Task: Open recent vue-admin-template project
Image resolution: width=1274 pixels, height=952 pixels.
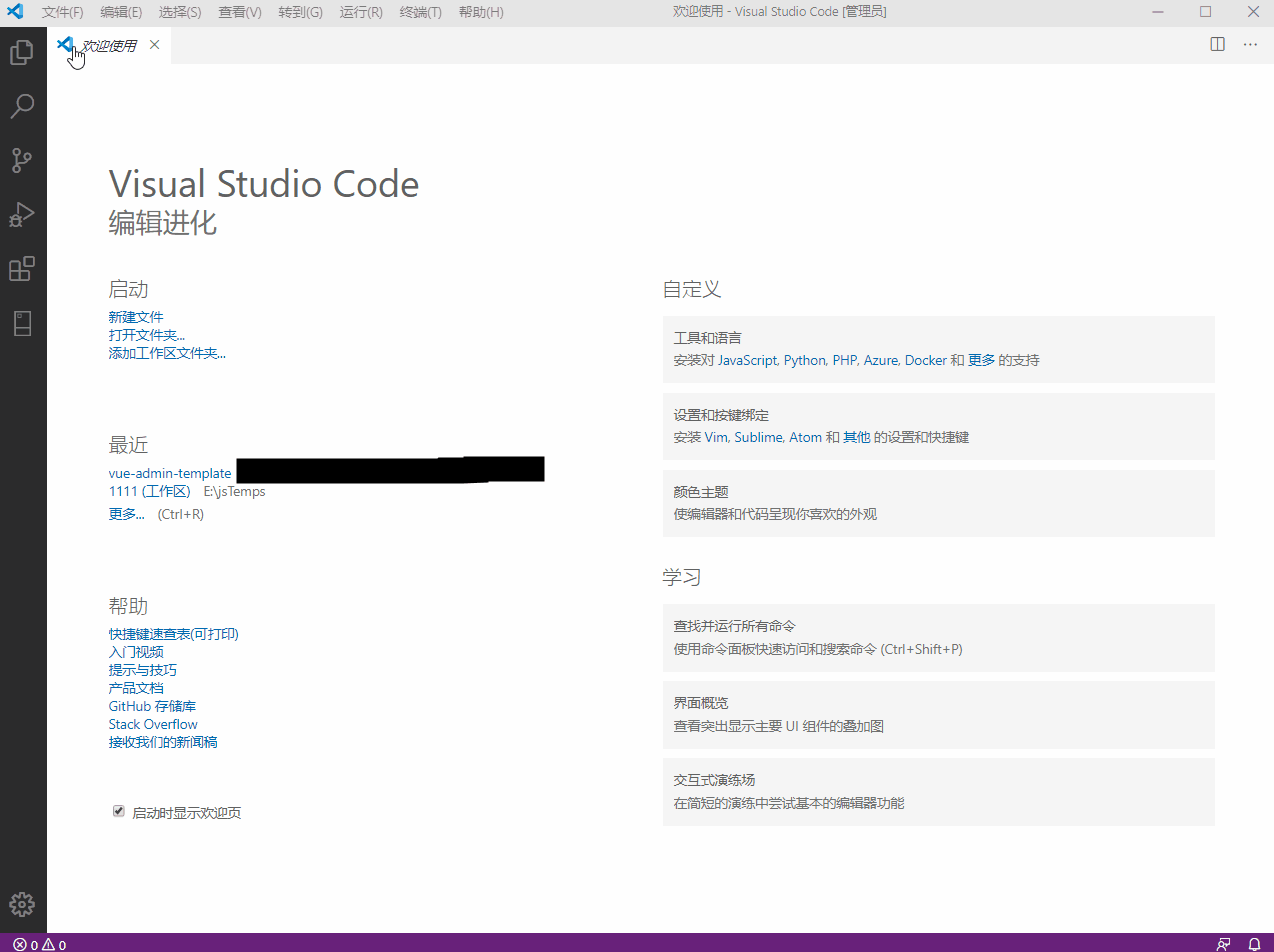Action: 170,473
